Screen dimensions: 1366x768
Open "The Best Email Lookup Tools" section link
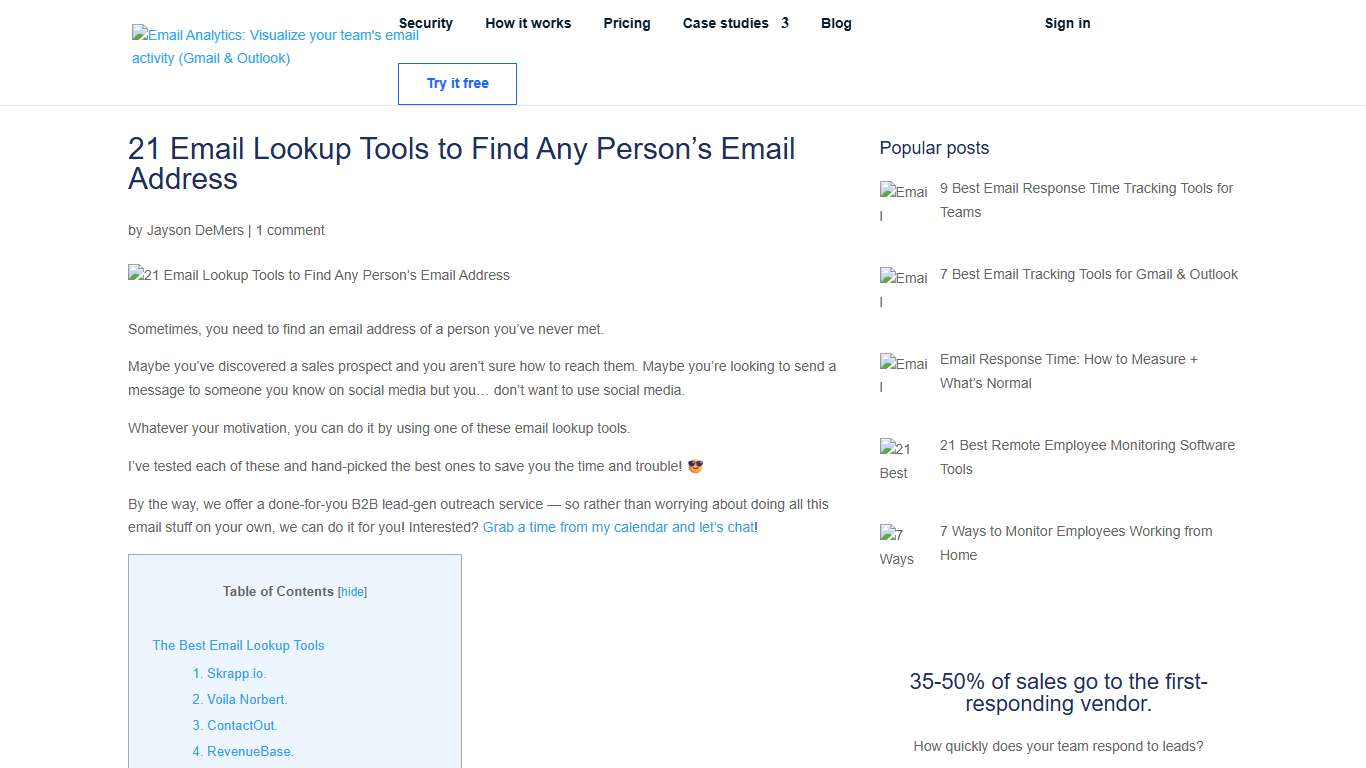[238, 645]
